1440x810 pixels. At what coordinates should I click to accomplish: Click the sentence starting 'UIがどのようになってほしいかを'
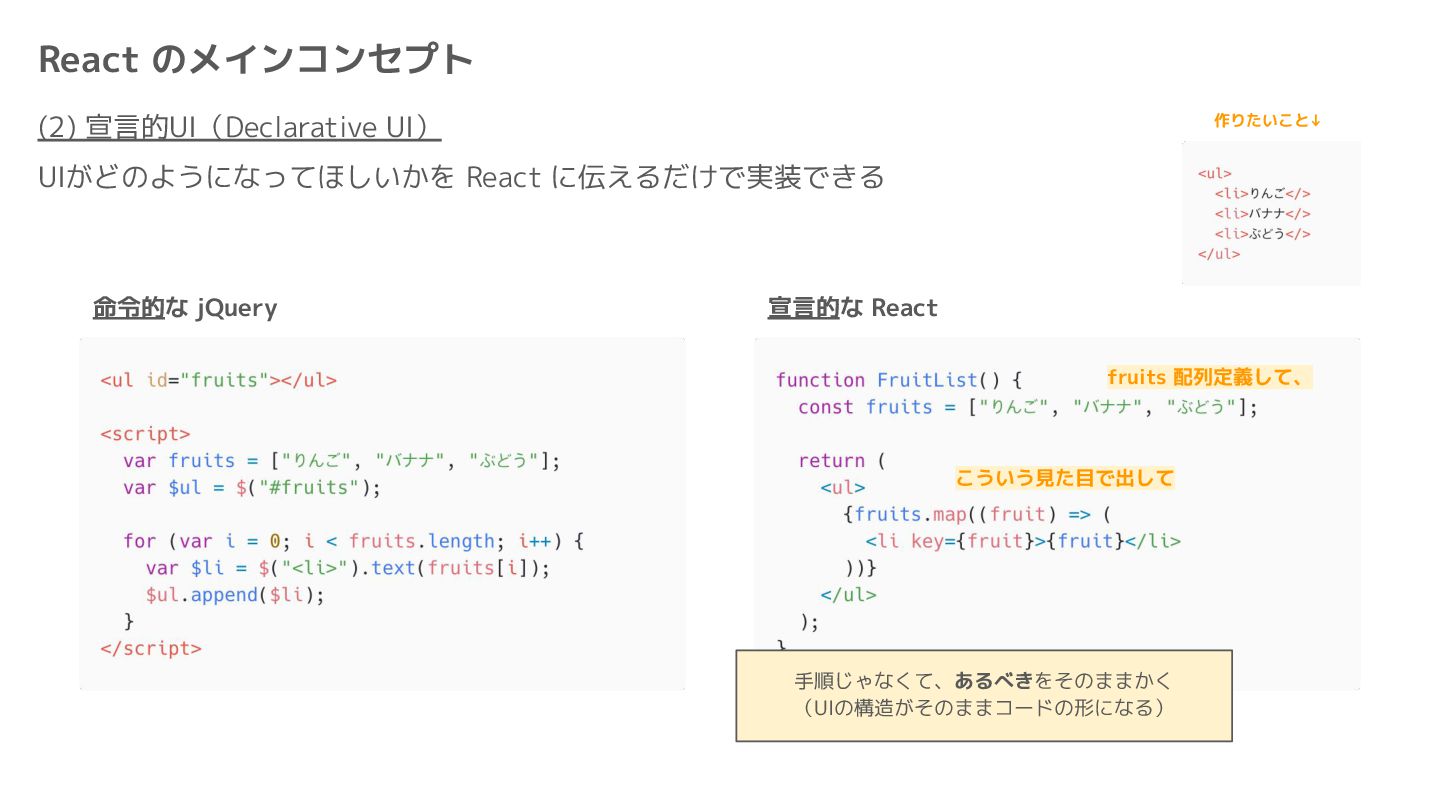pyautogui.click(x=461, y=177)
